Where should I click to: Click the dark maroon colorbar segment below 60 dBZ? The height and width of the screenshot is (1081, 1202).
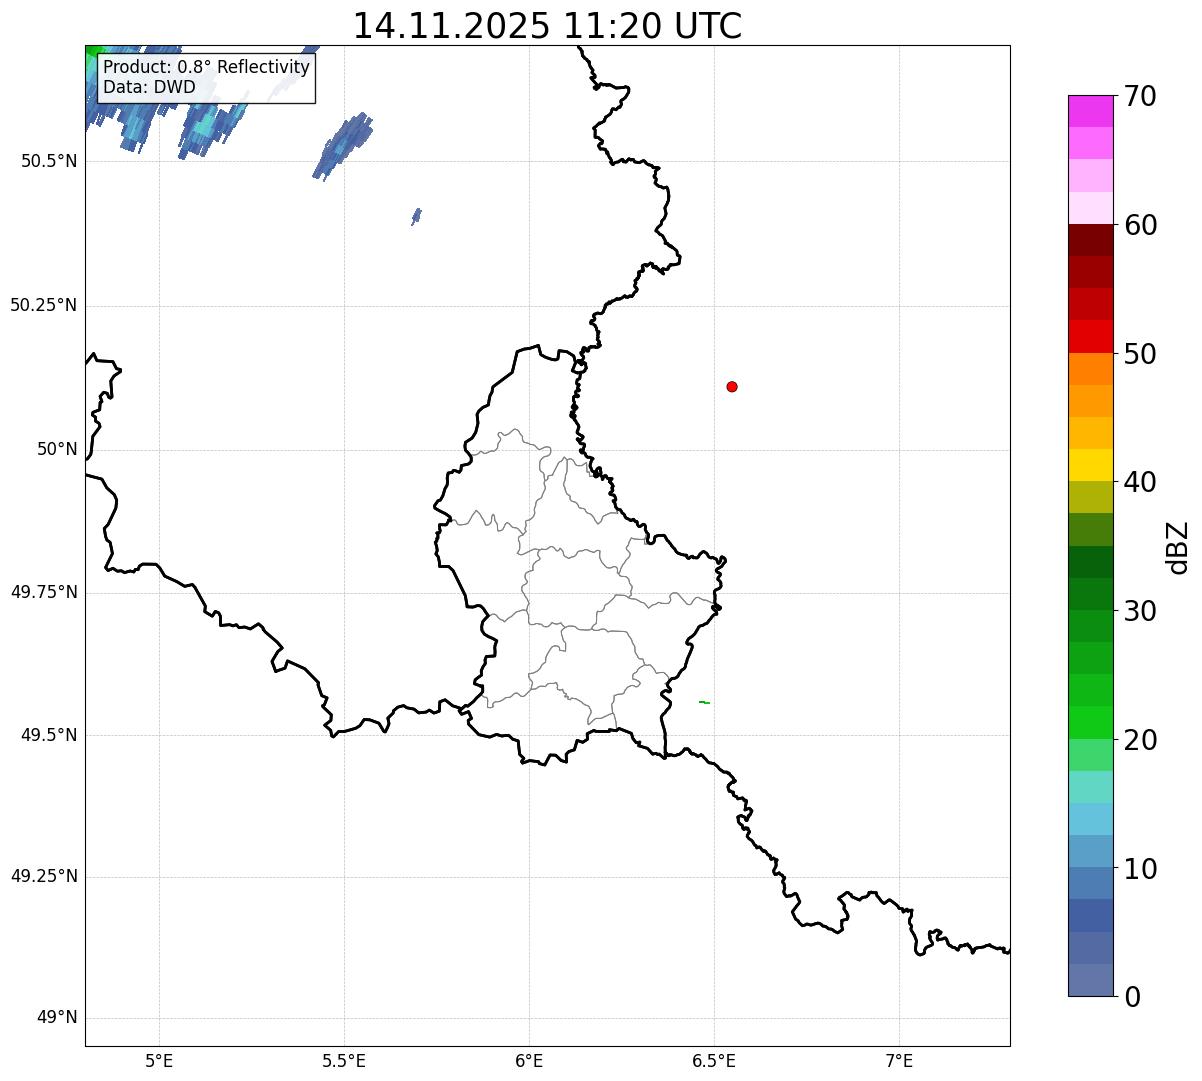pyautogui.click(x=1090, y=240)
